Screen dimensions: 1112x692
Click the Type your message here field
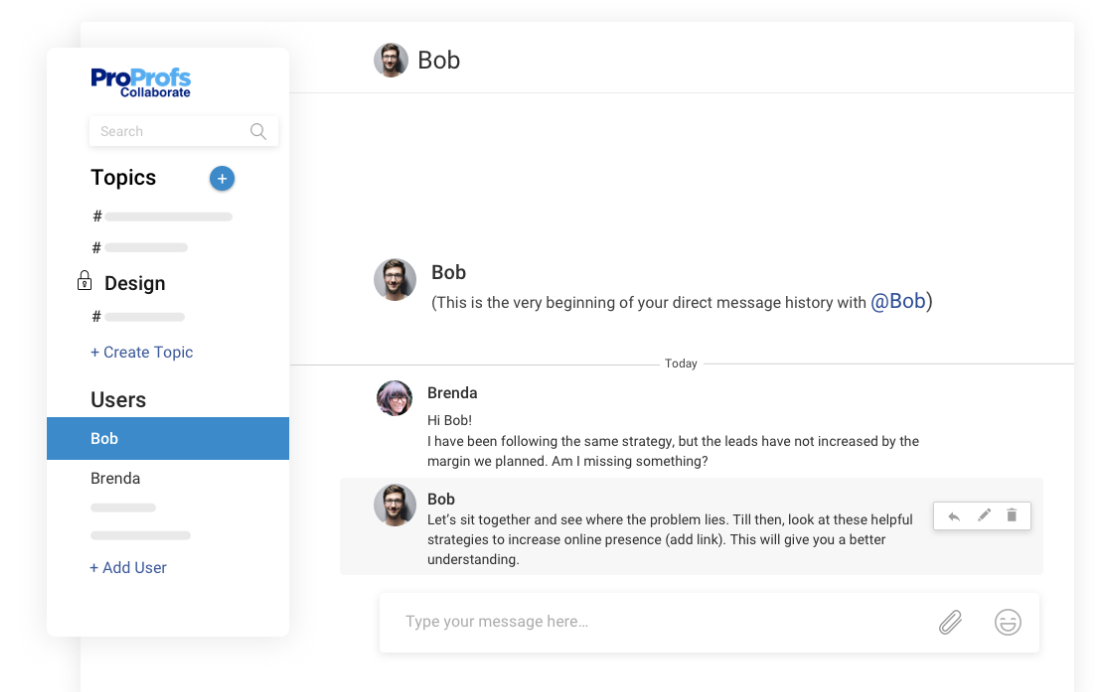pos(650,622)
